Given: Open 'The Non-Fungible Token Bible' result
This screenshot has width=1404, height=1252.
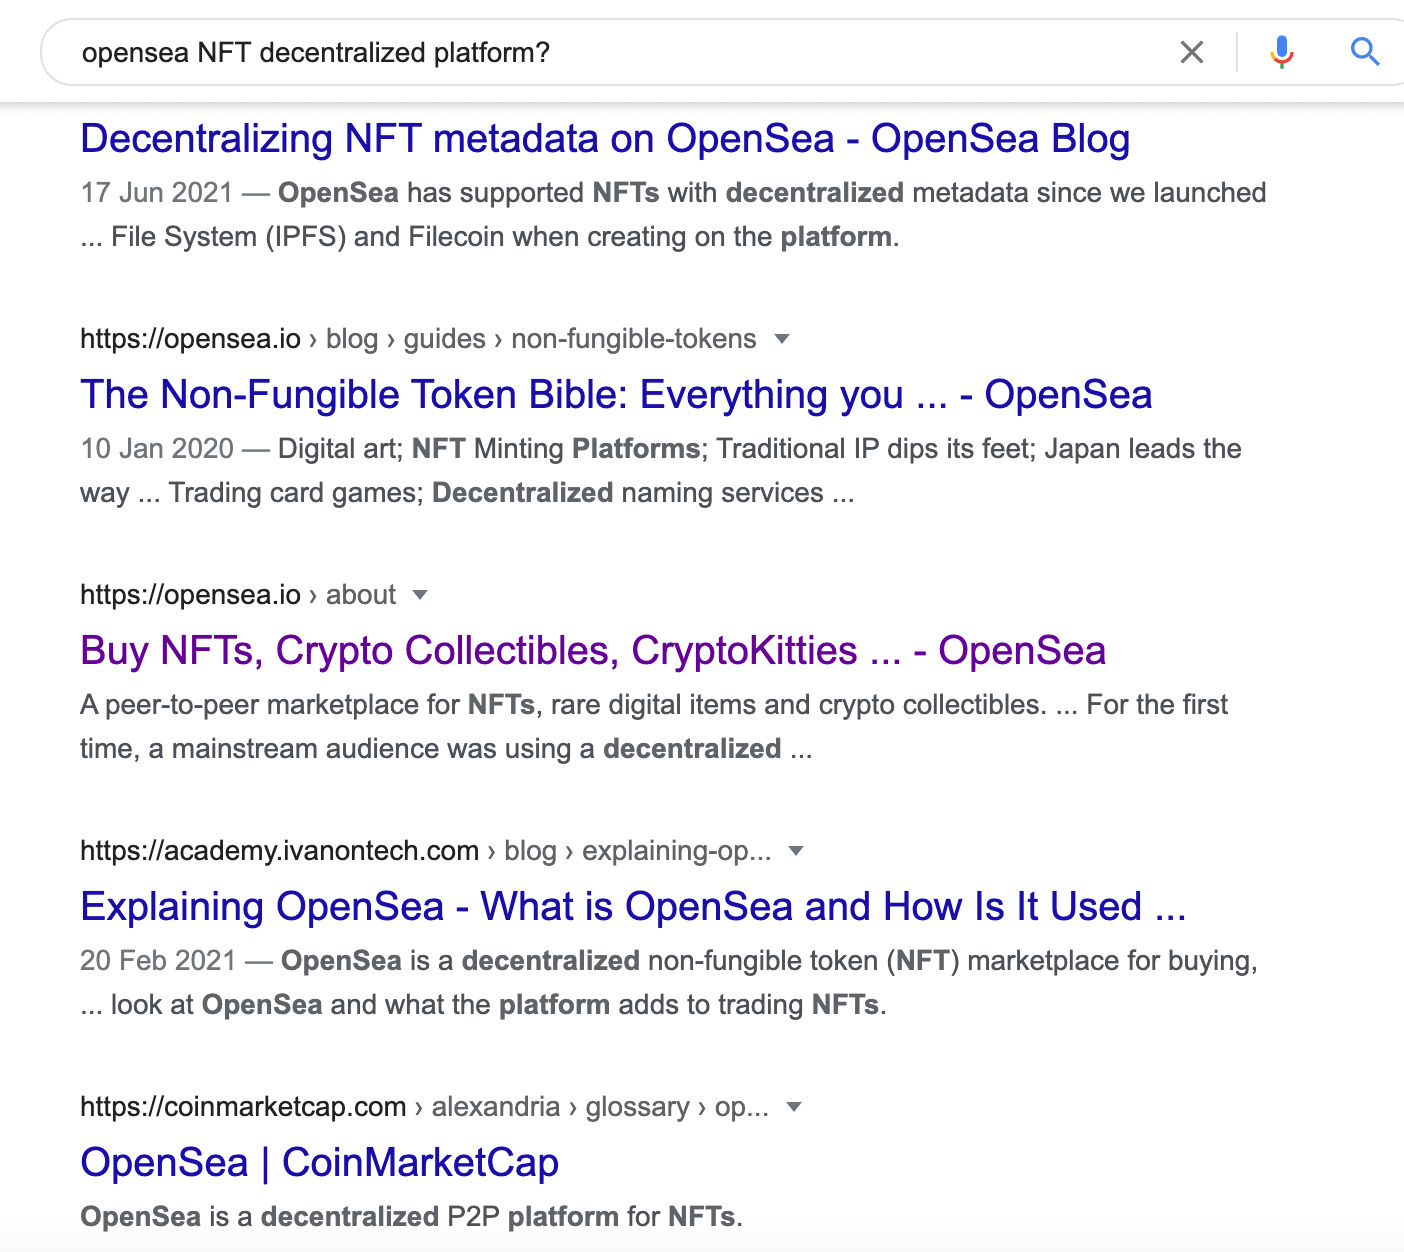Looking at the screenshot, I should click(x=616, y=395).
